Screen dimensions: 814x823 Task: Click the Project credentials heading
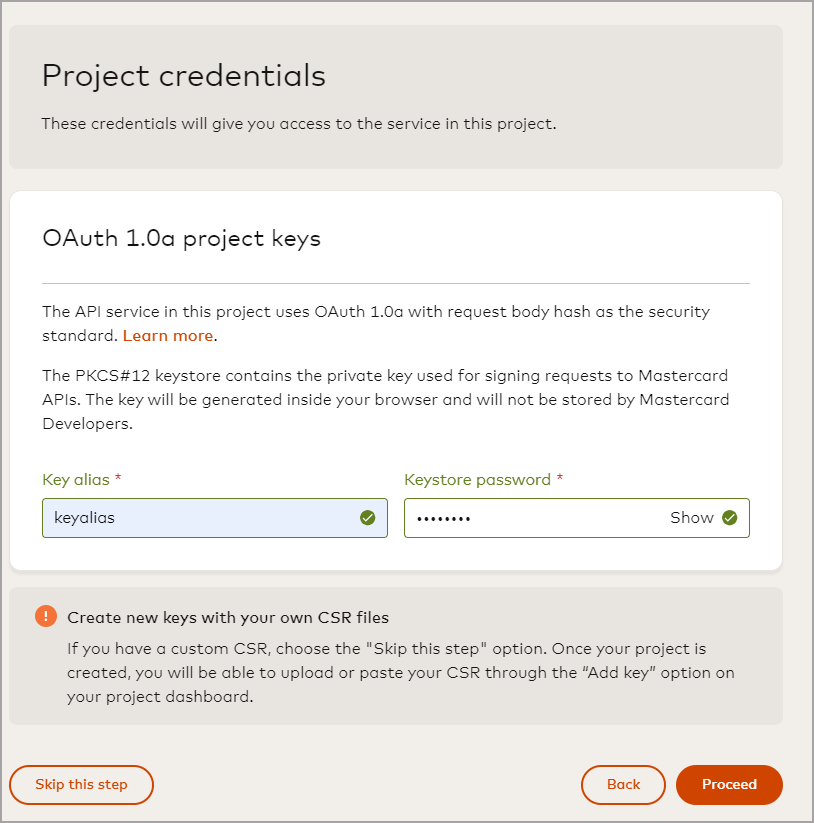click(x=184, y=76)
